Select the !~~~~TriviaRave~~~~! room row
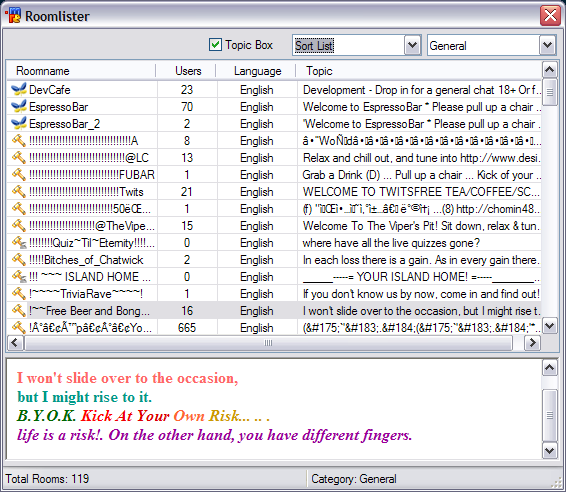The height and width of the screenshot is (492, 566). (274, 294)
